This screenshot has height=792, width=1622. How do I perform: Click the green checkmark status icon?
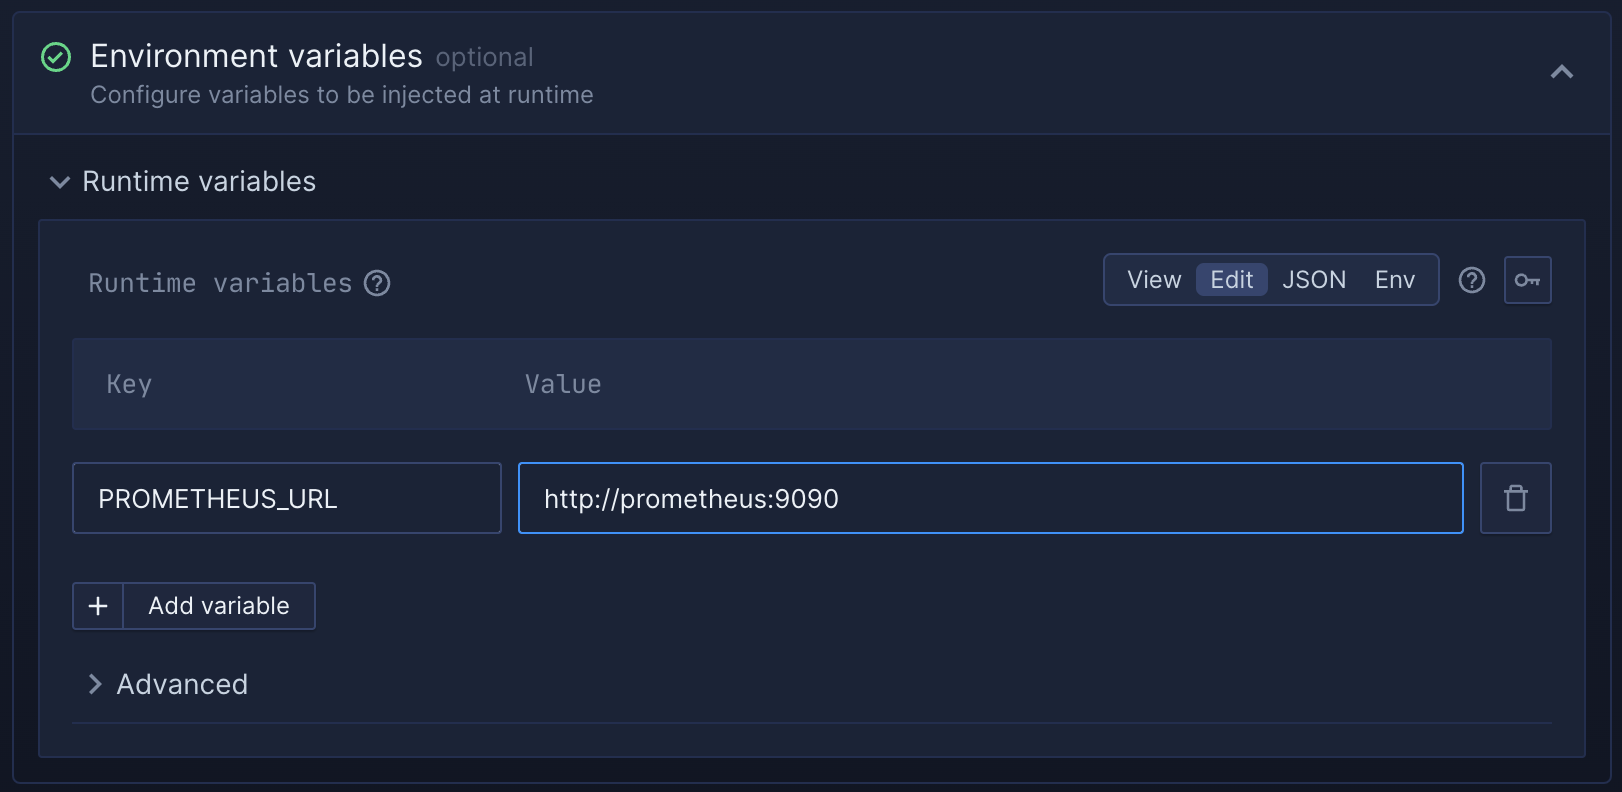[56, 57]
